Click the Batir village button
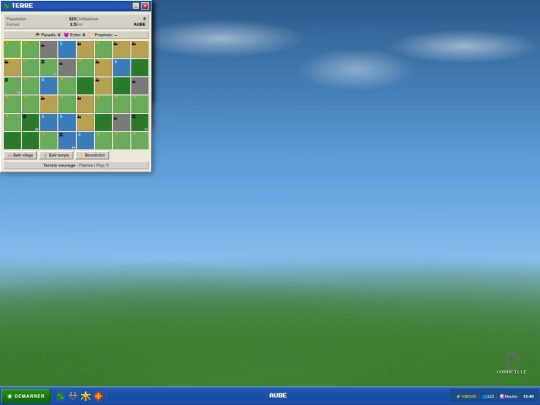The image size is (540, 405). 20,155
